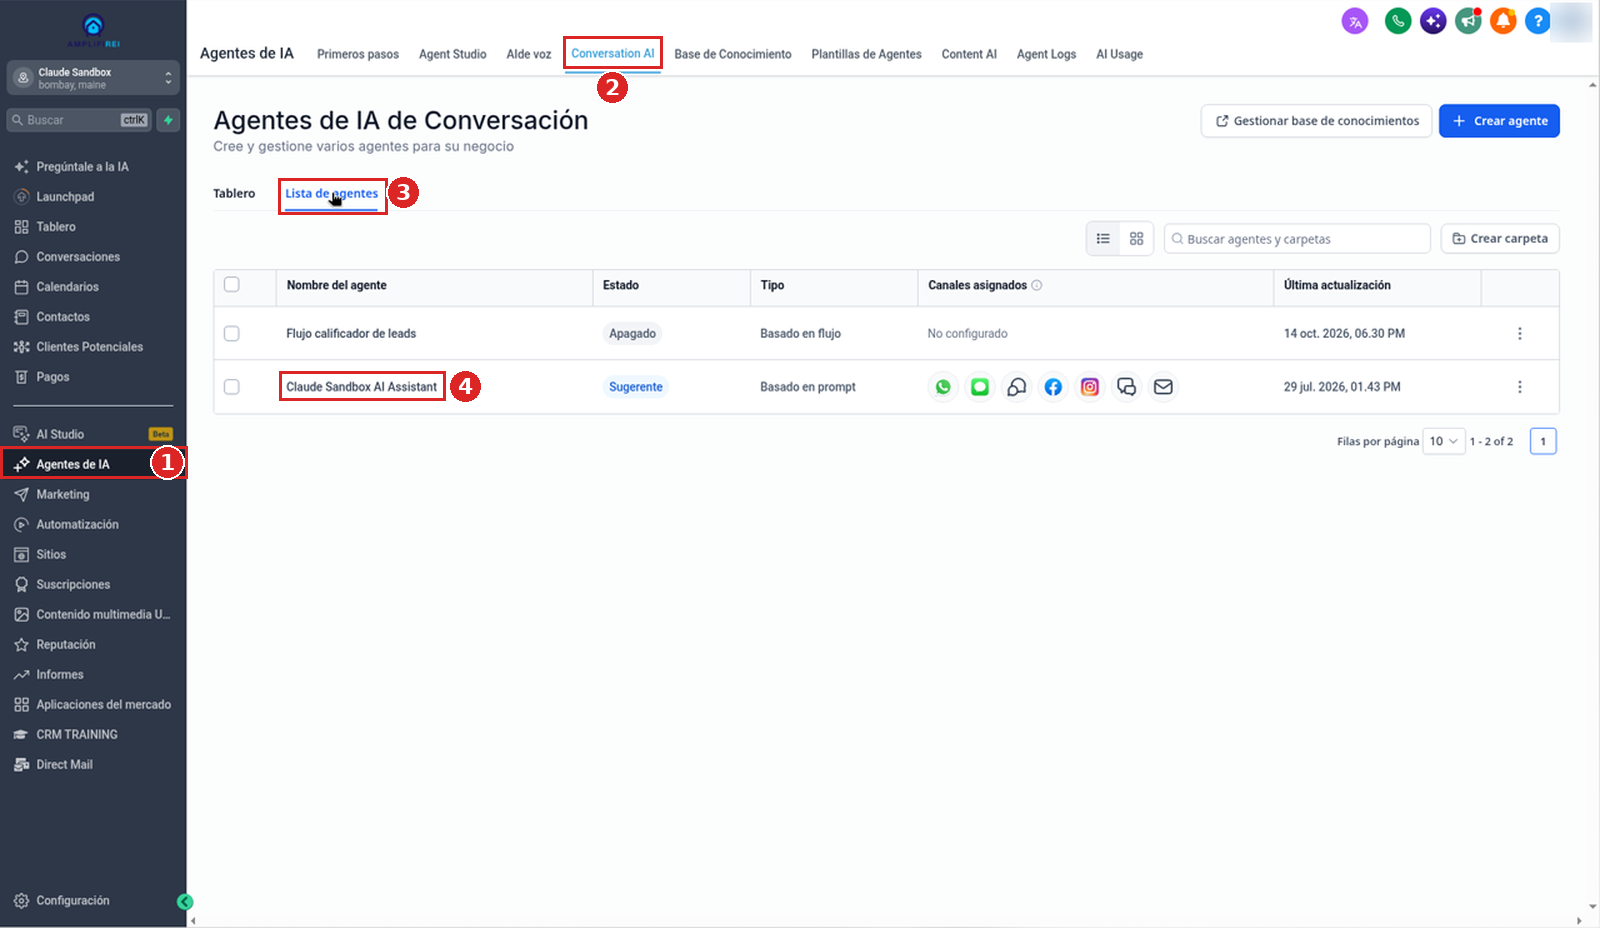Switch to Base de Conocimiento tab
The width and height of the screenshot is (1600, 928).
pos(733,54)
